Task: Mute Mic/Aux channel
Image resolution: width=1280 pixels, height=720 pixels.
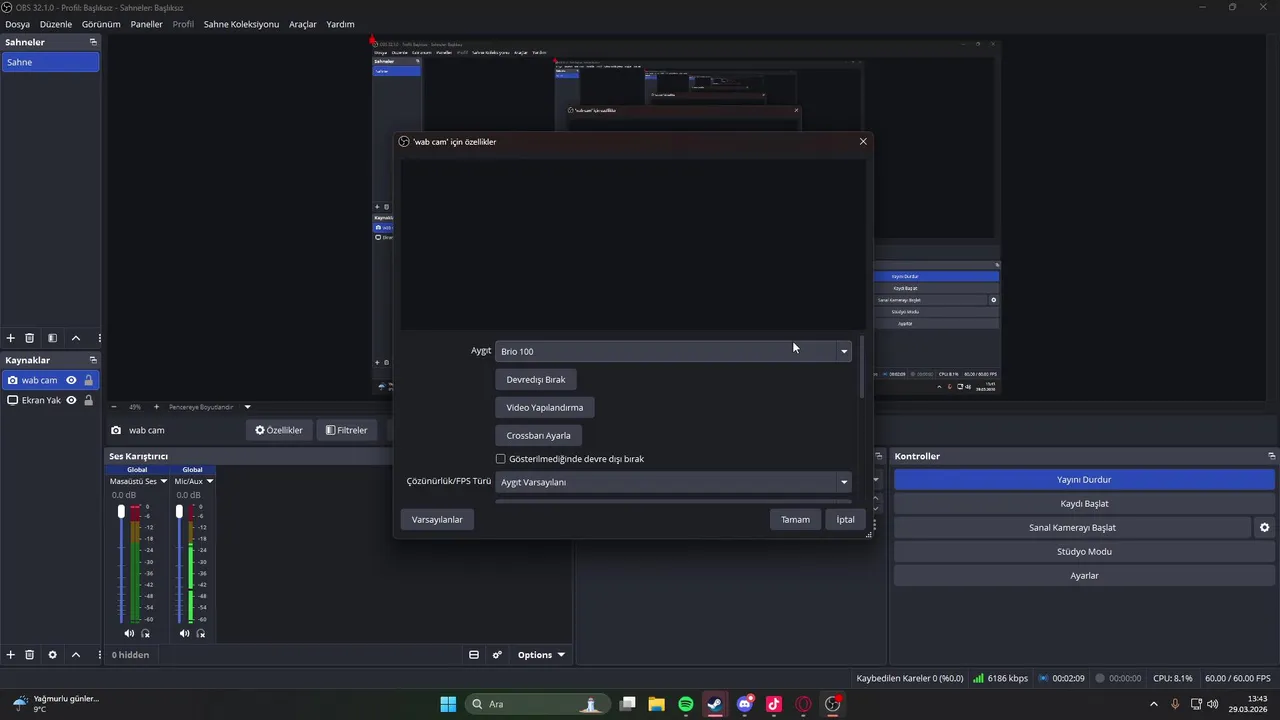Action: [x=184, y=633]
